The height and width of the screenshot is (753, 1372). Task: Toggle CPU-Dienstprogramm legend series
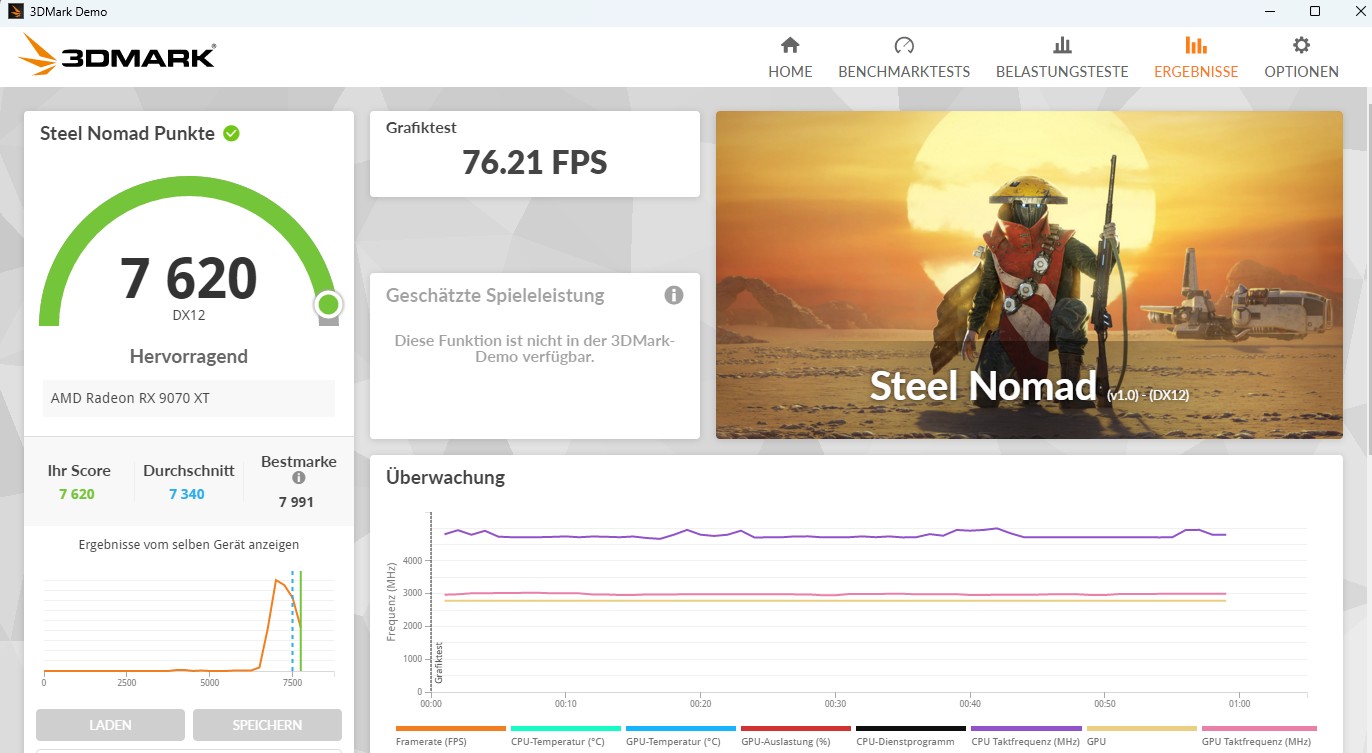(911, 736)
